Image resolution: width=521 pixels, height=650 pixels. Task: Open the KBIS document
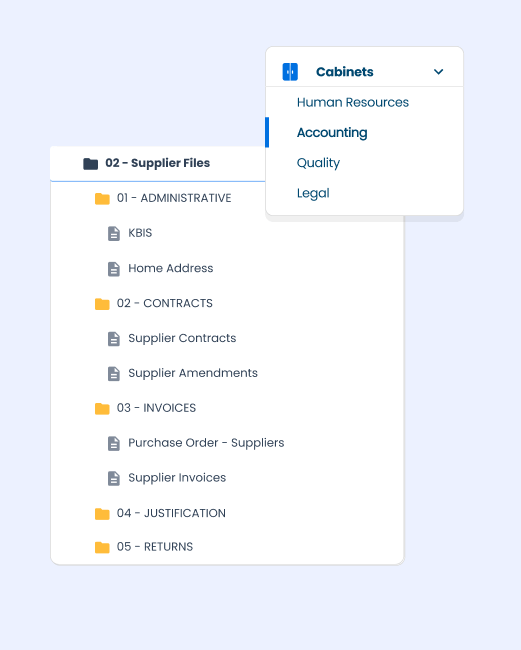140,233
